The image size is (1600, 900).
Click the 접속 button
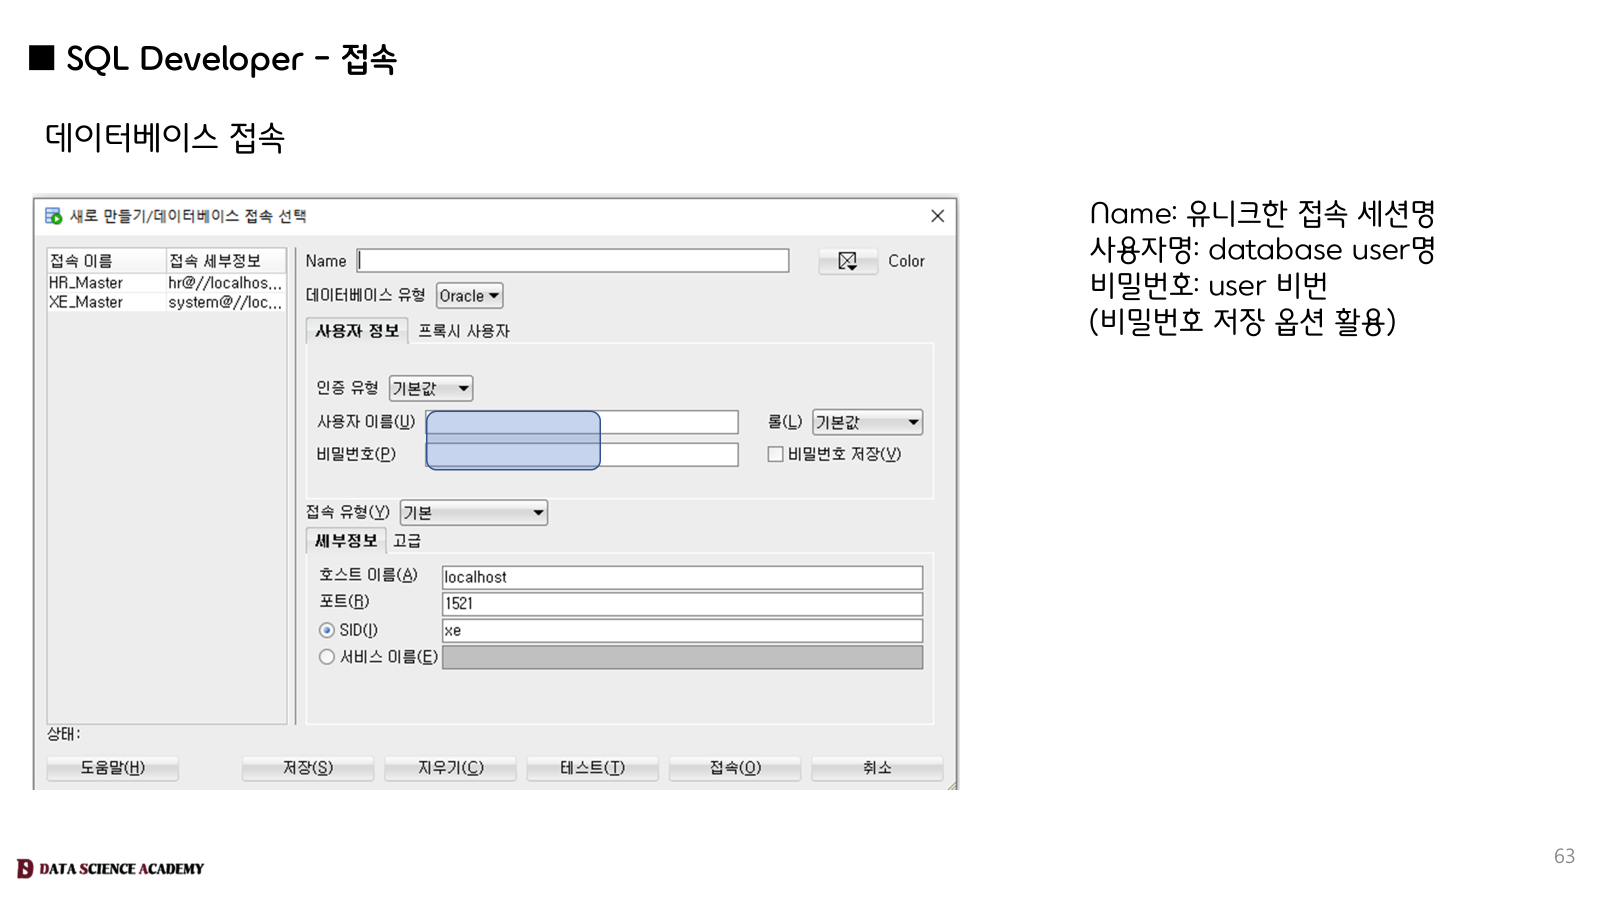735,768
